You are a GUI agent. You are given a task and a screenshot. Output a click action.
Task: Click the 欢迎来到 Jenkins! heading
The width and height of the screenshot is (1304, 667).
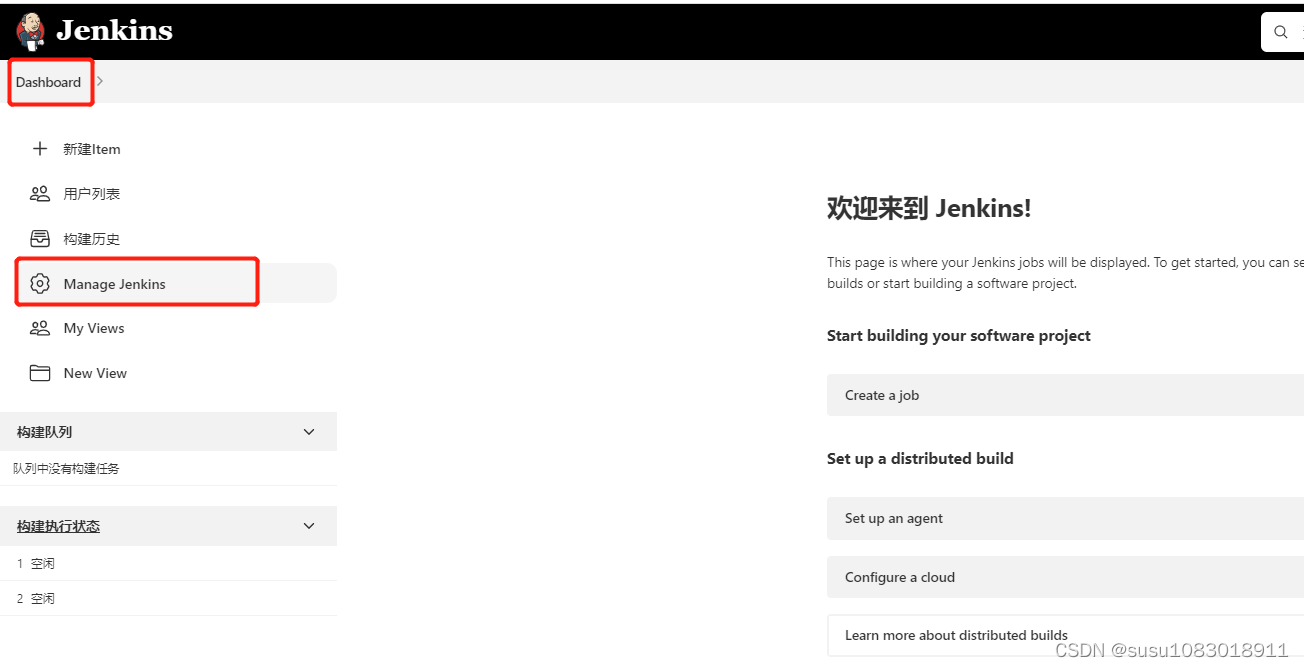coord(929,208)
